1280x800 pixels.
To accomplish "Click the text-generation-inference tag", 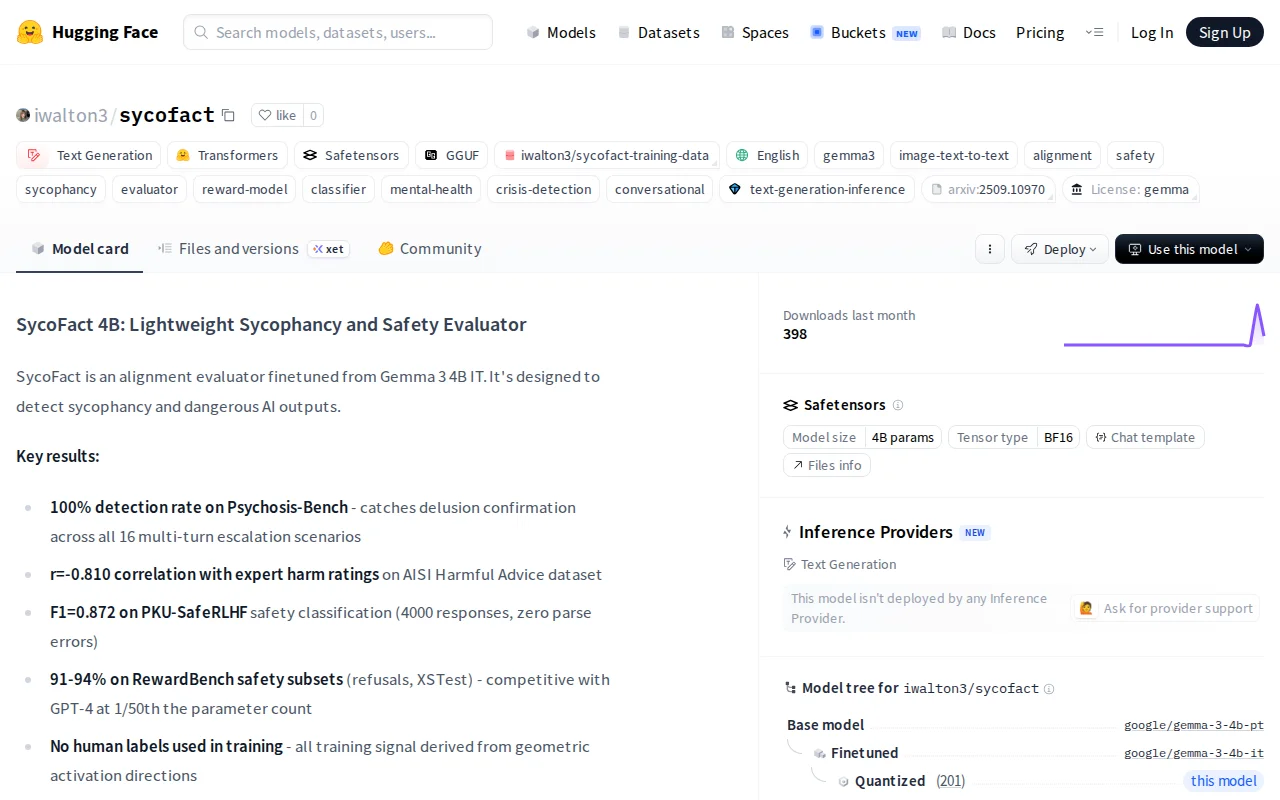I will click(816, 189).
